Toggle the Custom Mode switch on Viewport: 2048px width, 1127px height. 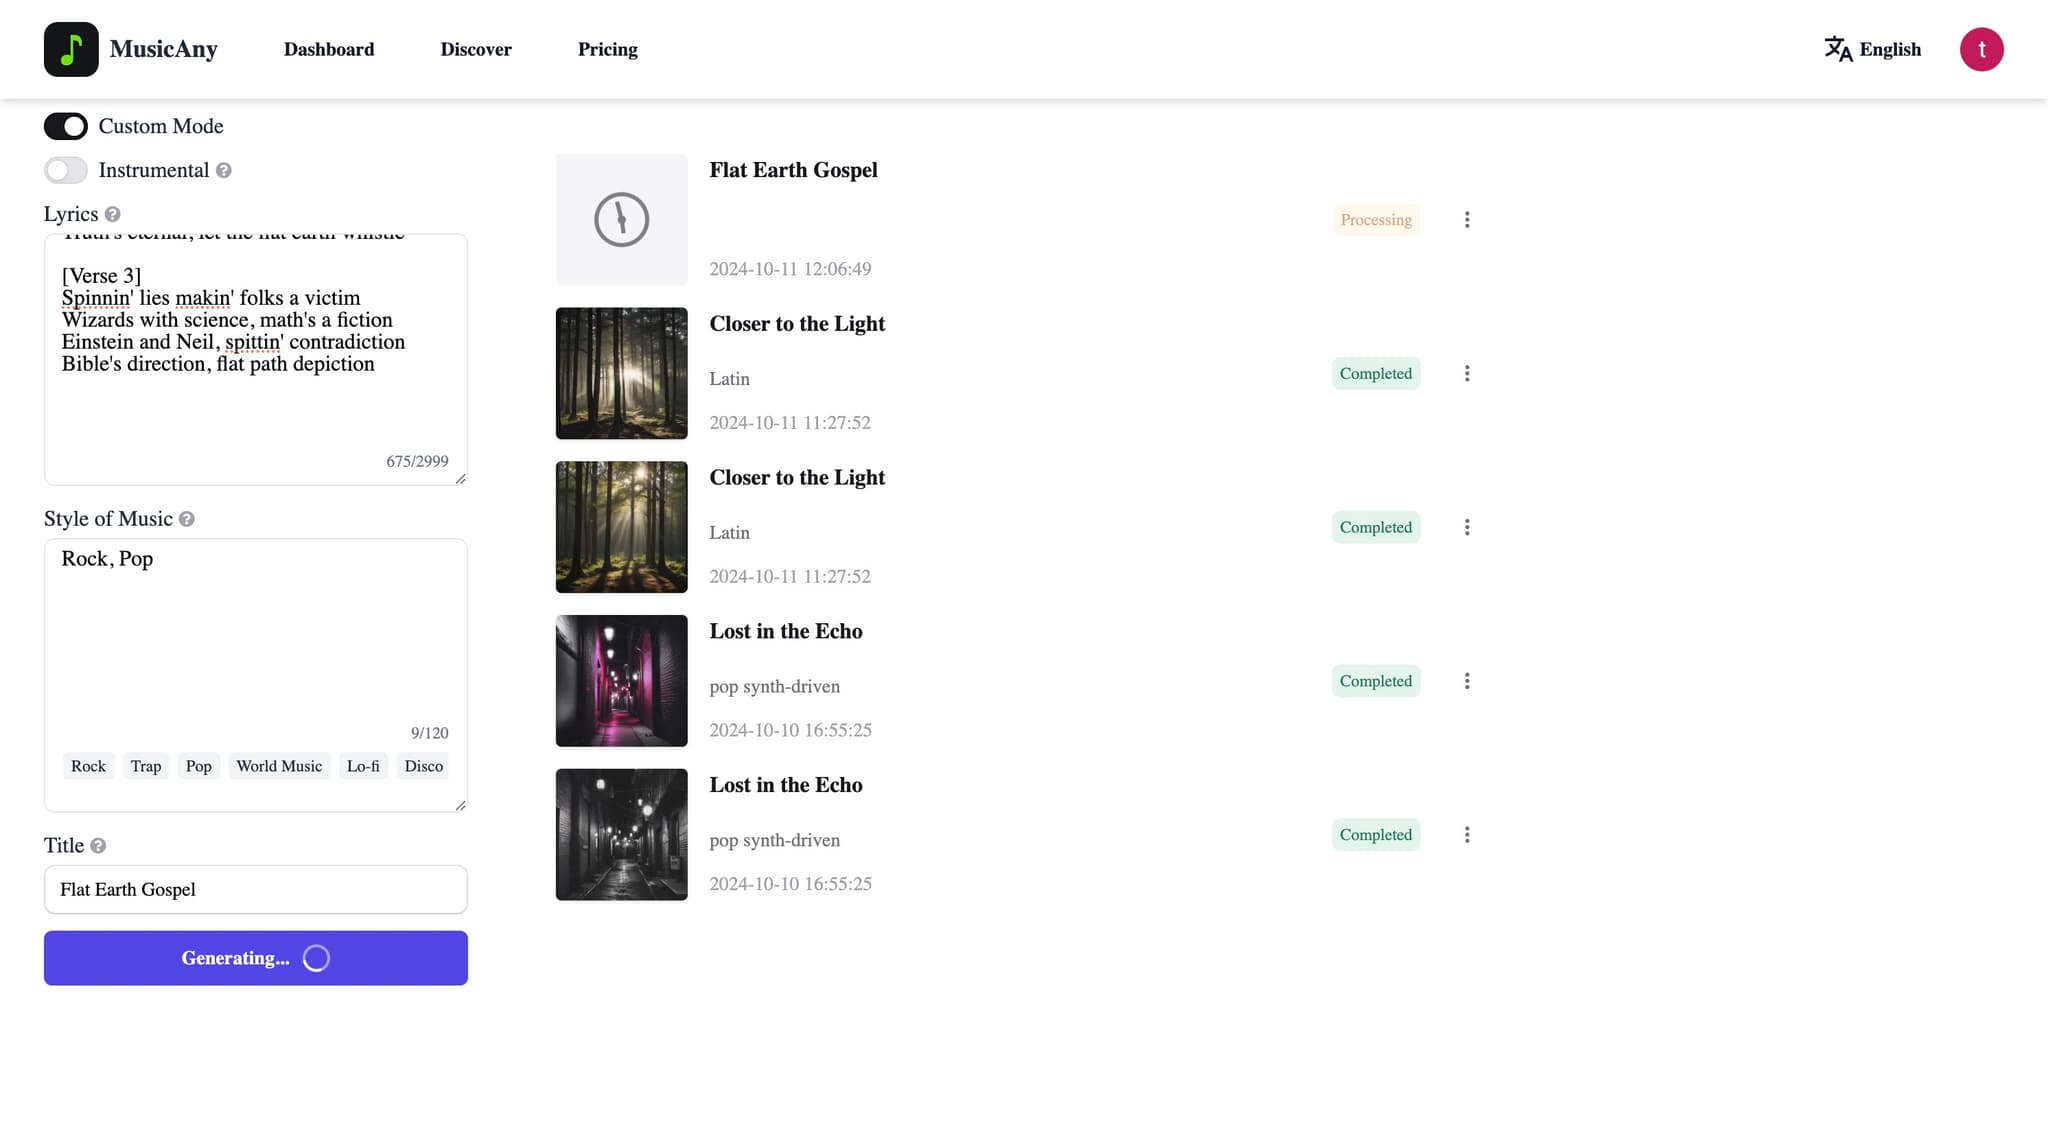pos(65,126)
